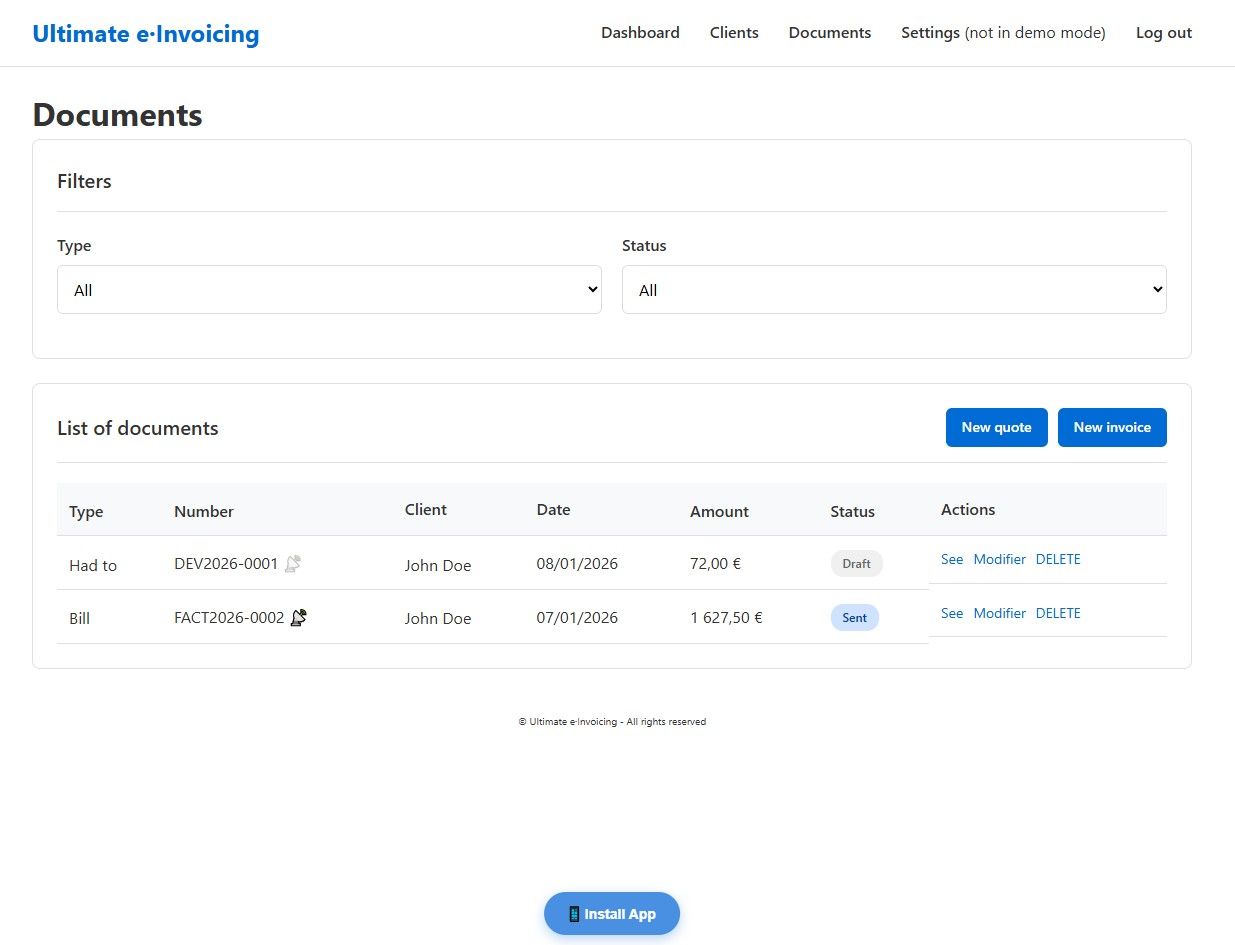Open invoice FACT2026-0002 with See link
The height and width of the screenshot is (945, 1235).
pos(951,614)
